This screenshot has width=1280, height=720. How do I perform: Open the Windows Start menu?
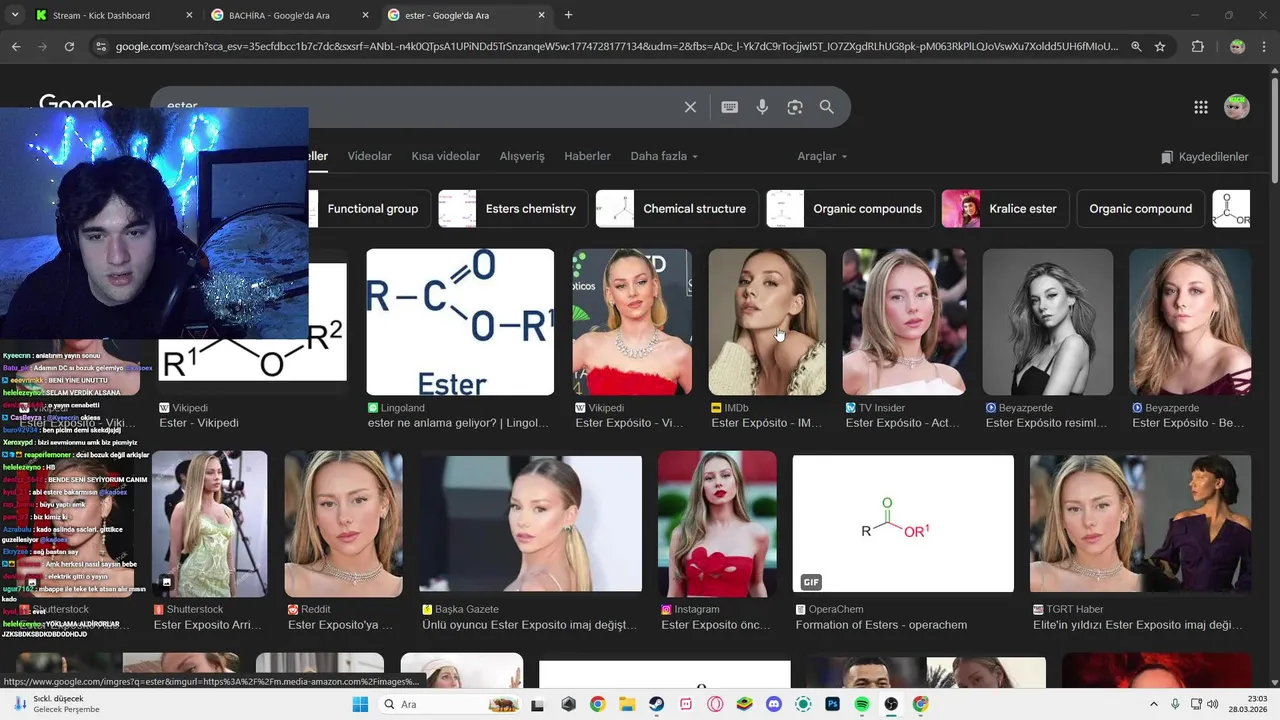coord(360,704)
